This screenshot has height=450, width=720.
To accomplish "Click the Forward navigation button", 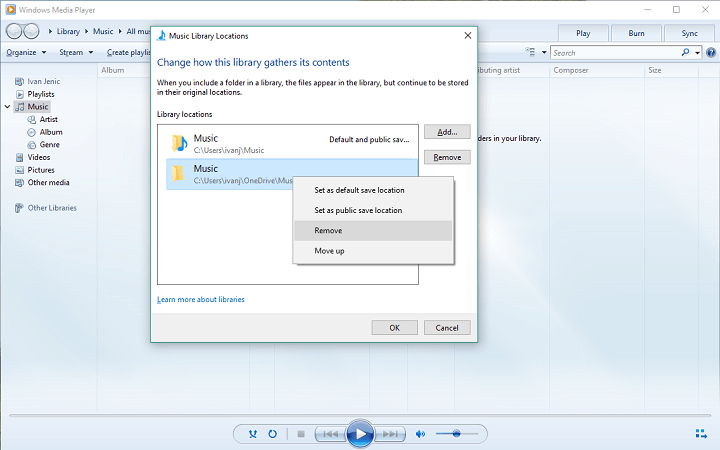I will 31,31.
